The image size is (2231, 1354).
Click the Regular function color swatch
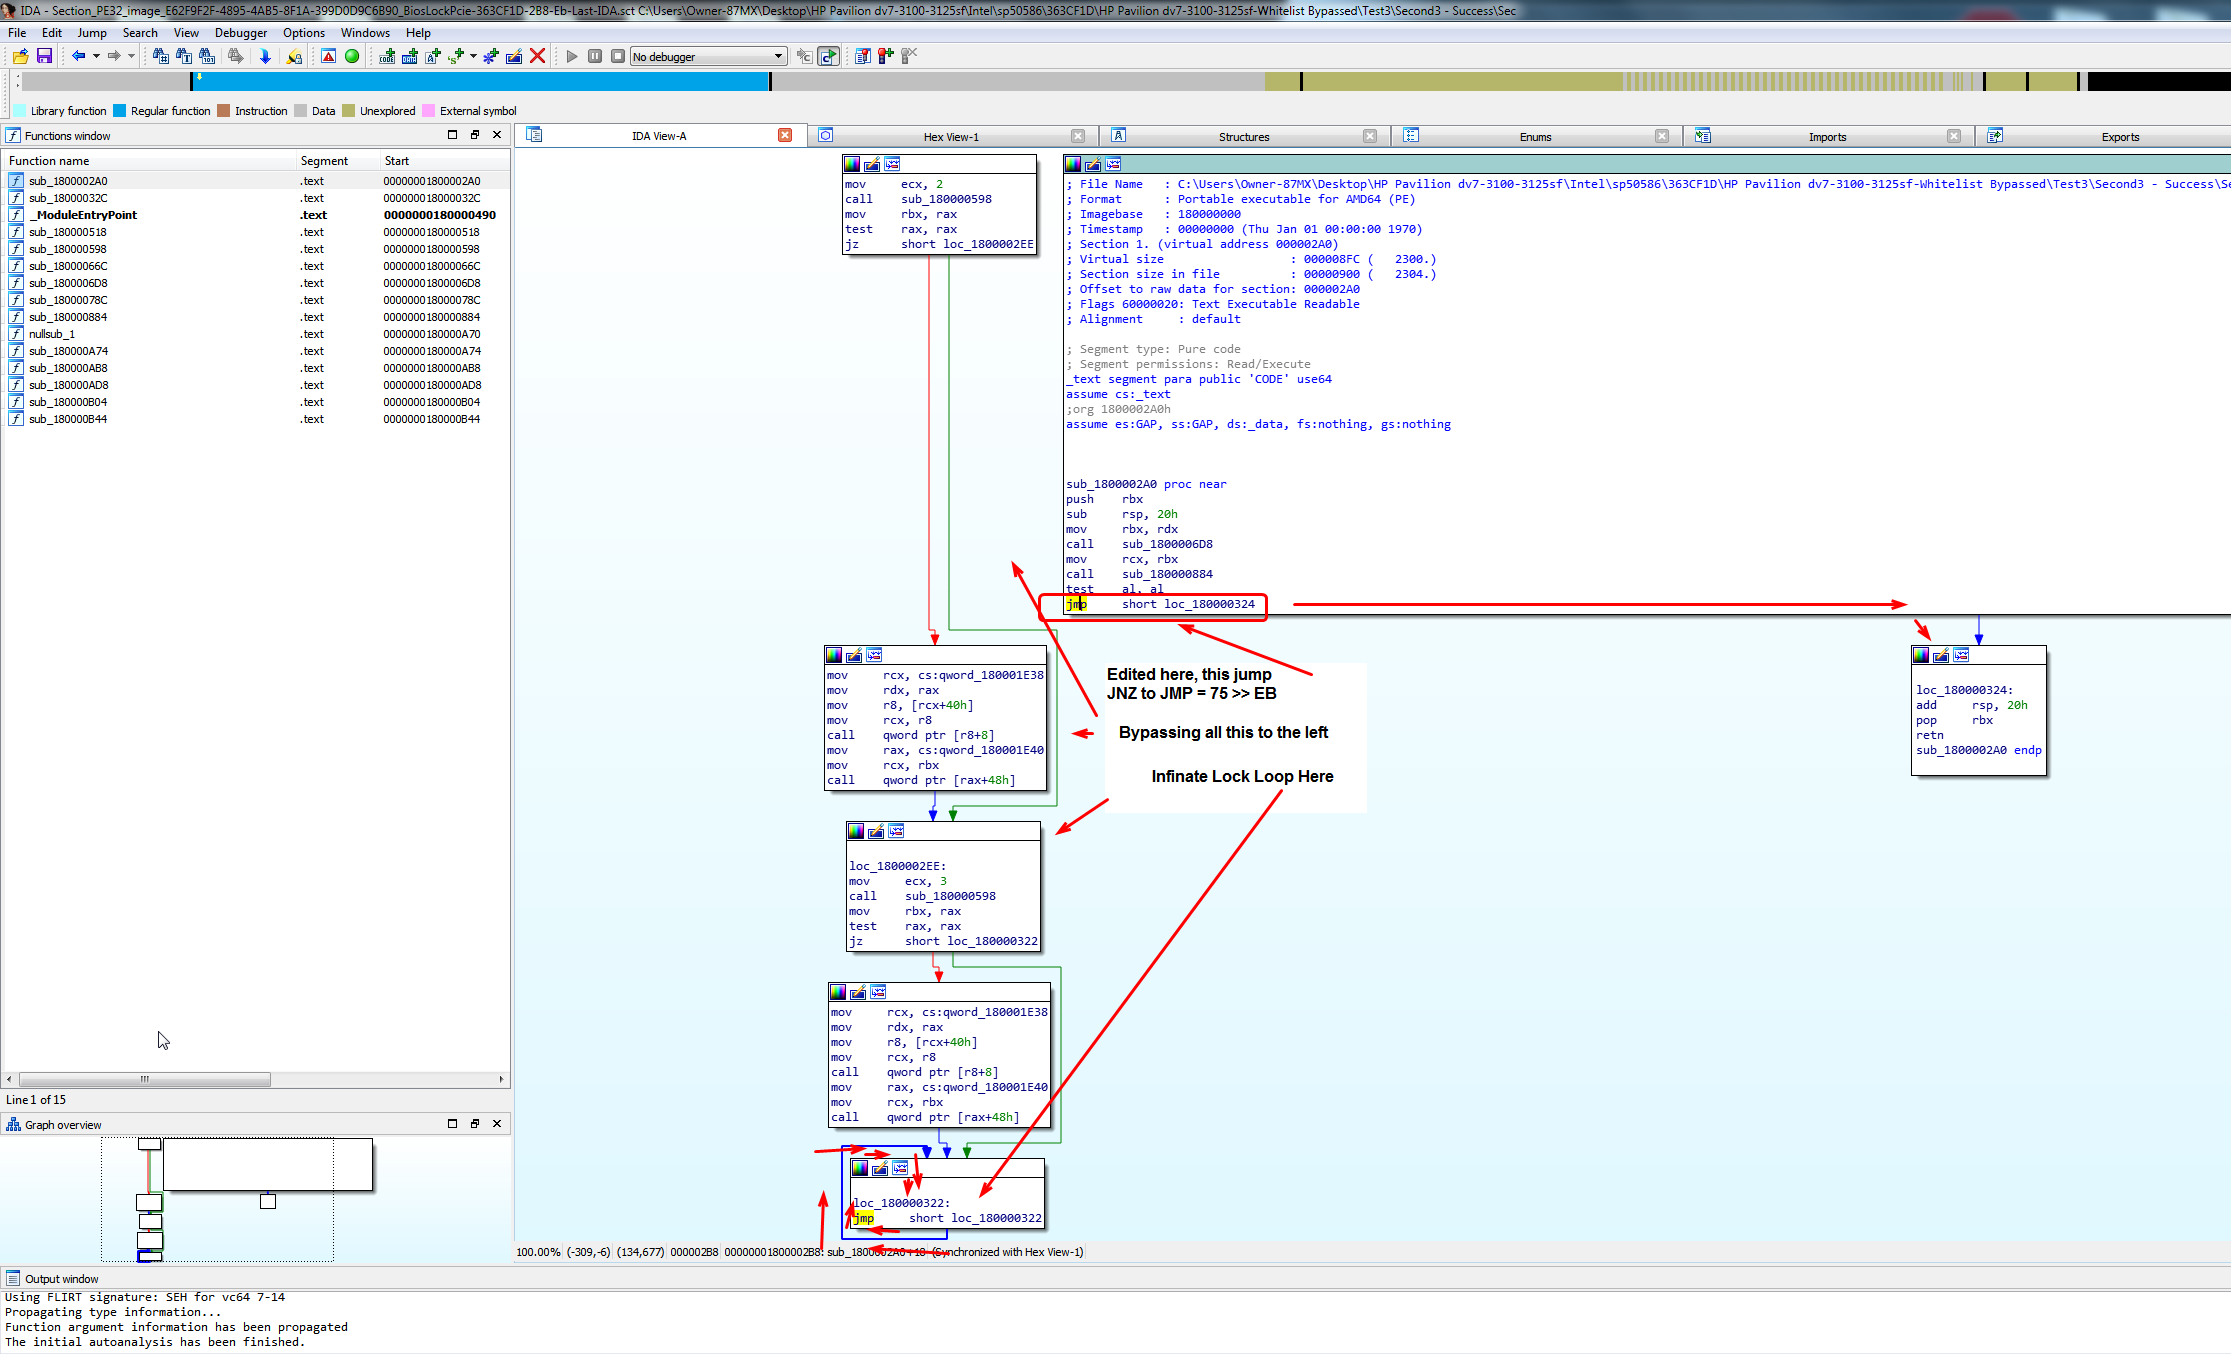point(120,111)
